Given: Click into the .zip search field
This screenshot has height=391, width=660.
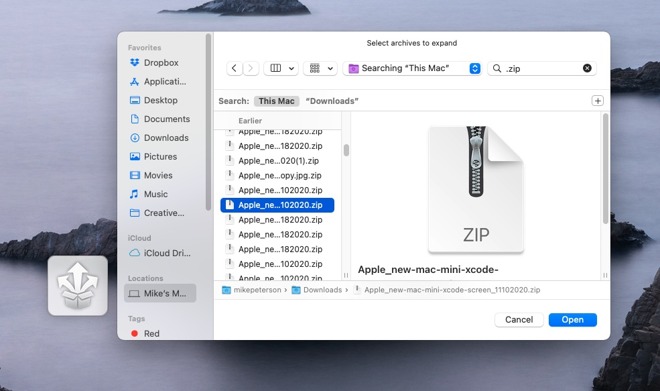Looking at the screenshot, I should click(x=542, y=68).
